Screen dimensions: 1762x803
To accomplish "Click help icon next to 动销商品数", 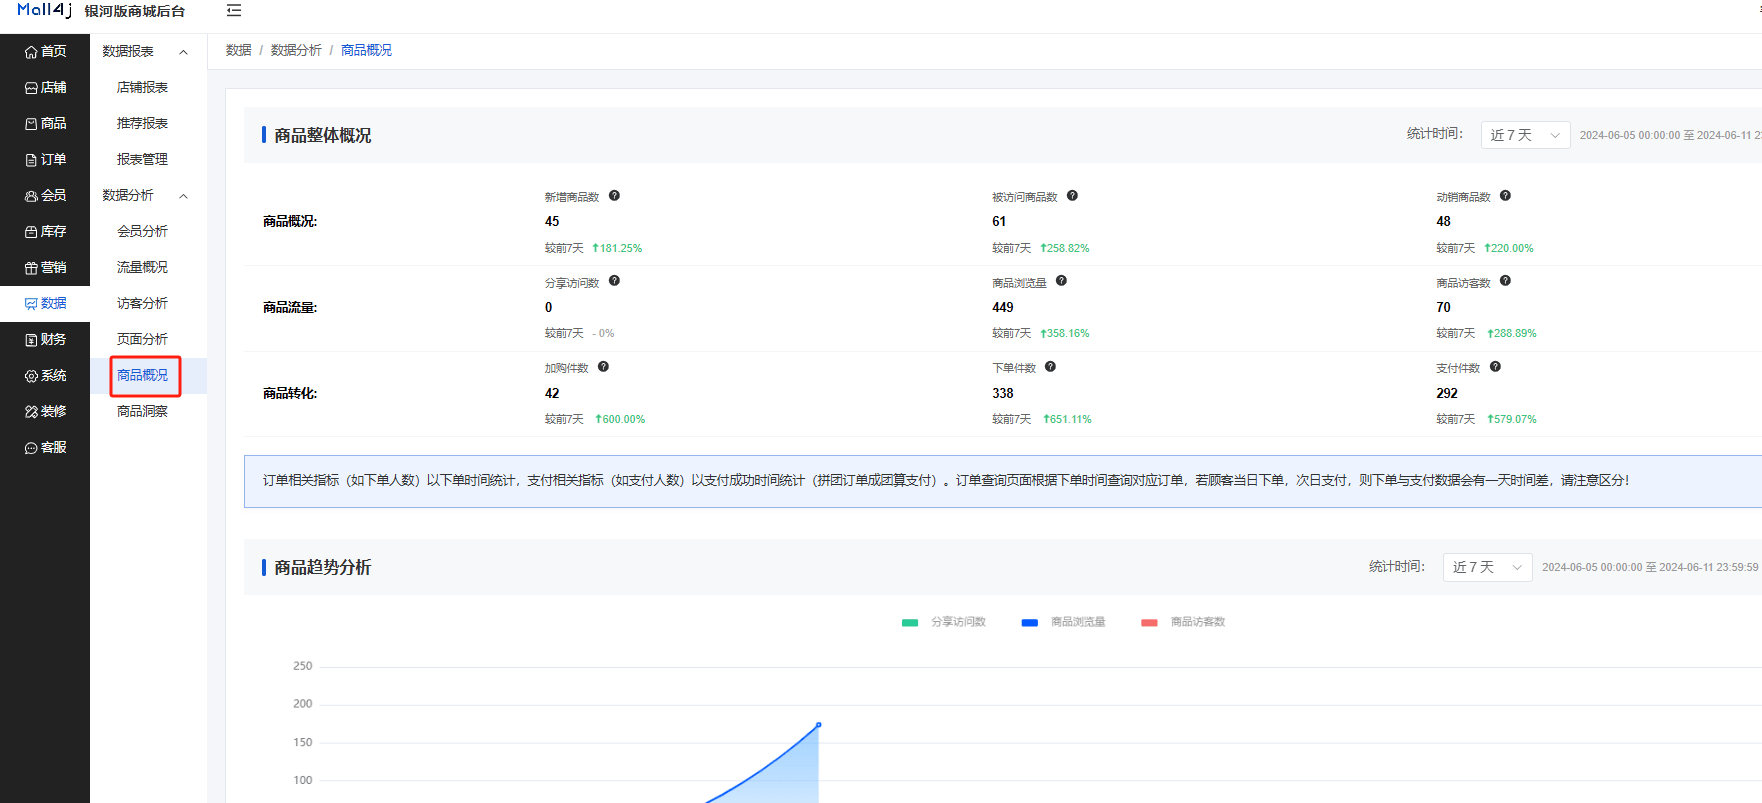I will pyautogui.click(x=1505, y=196).
